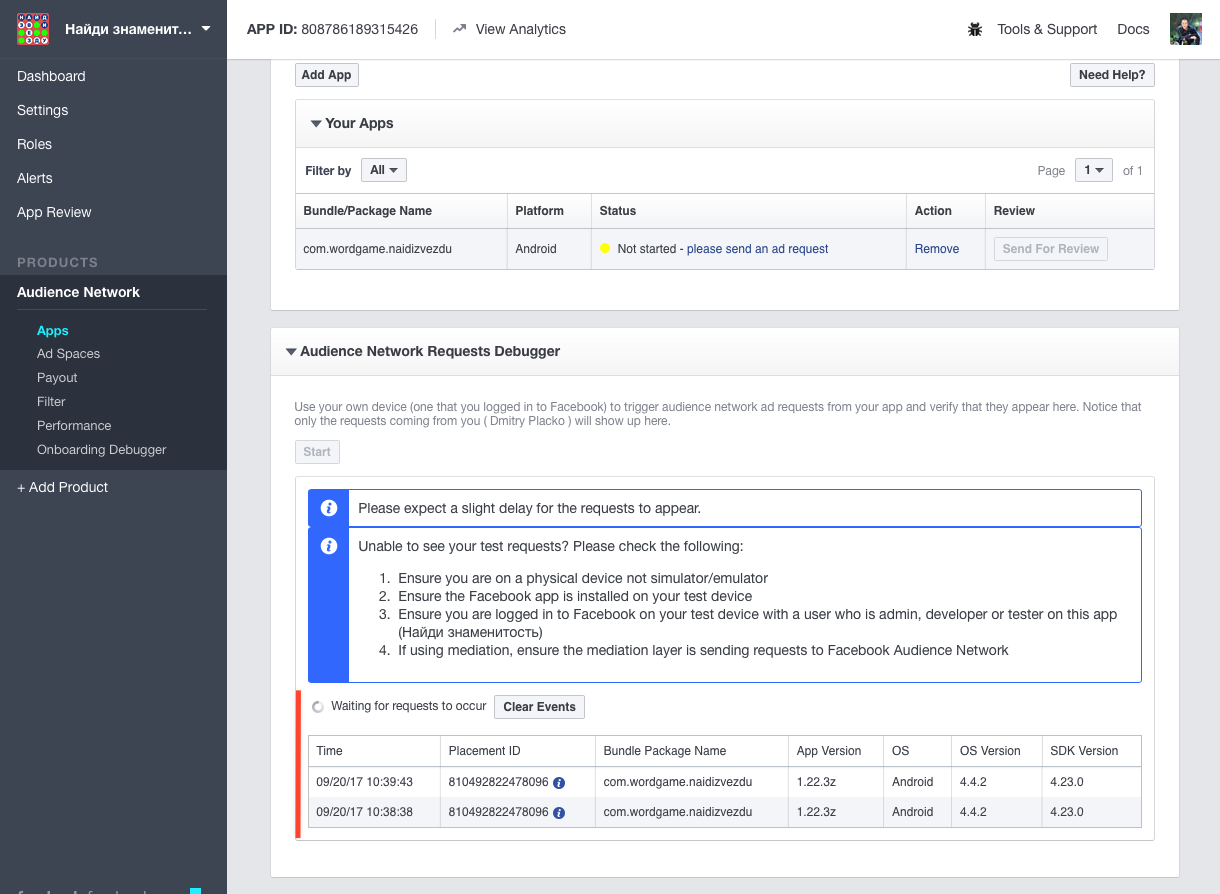1220x894 pixels.
Task: Open the bug report icon near Tools & Support
Action: click(975, 30)
